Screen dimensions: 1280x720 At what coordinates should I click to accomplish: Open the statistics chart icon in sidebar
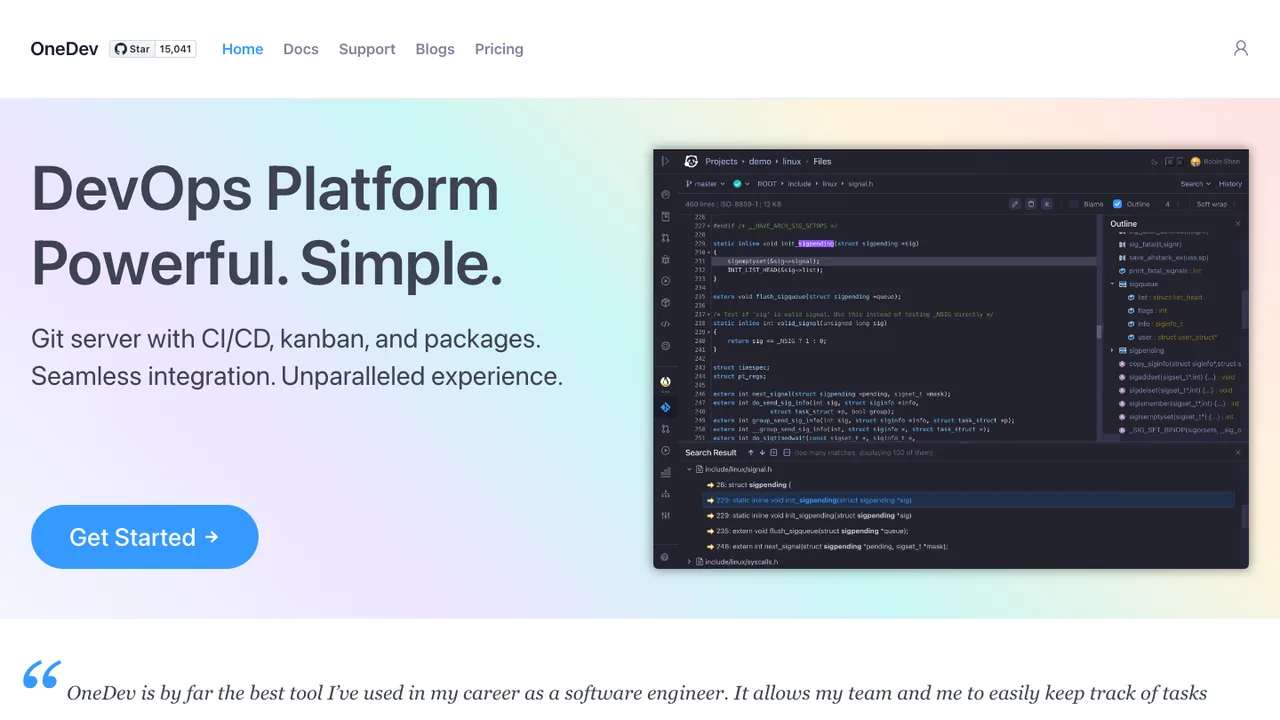(x=666, y=472)
